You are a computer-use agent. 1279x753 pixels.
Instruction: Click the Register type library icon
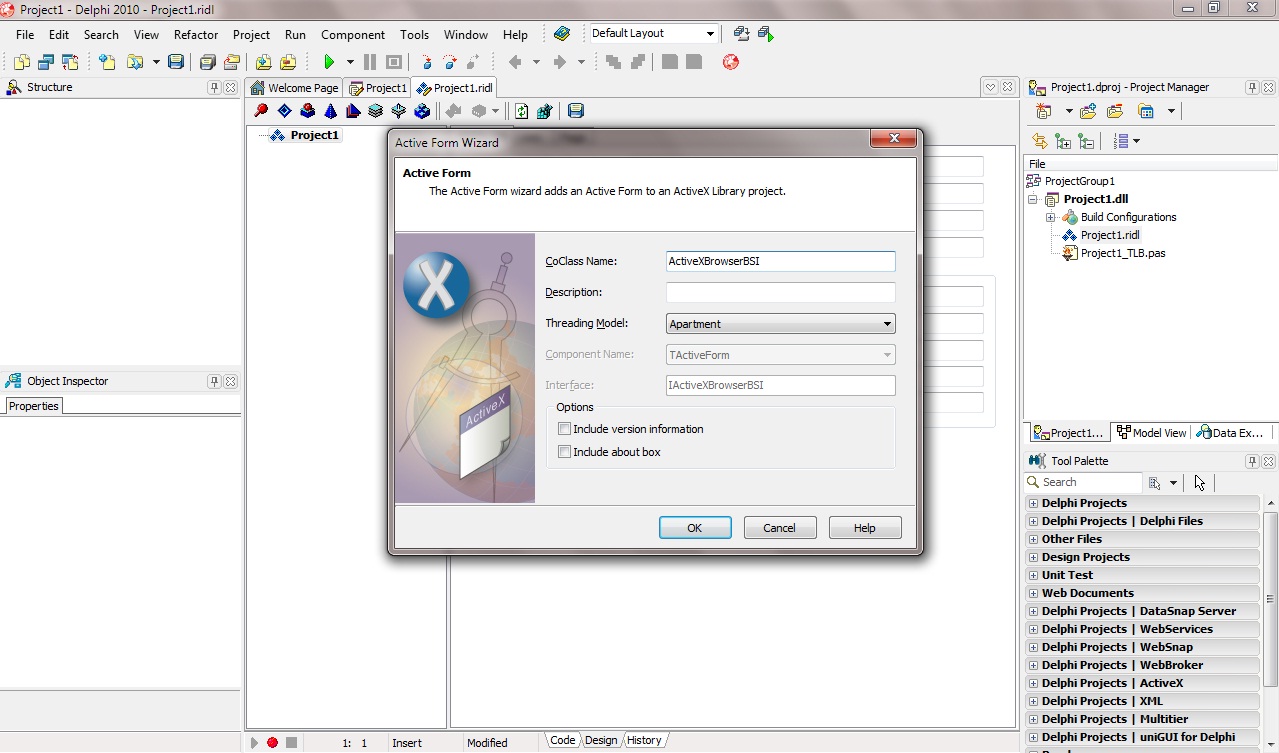tap(544, 111)
